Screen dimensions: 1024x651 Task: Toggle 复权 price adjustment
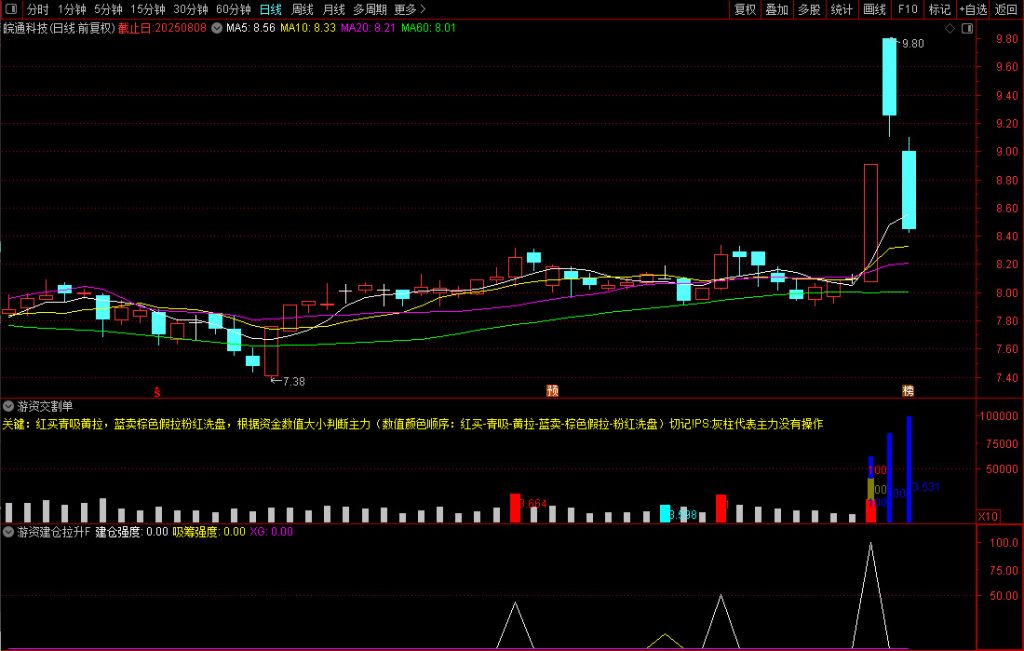click(x=745, y=9)
